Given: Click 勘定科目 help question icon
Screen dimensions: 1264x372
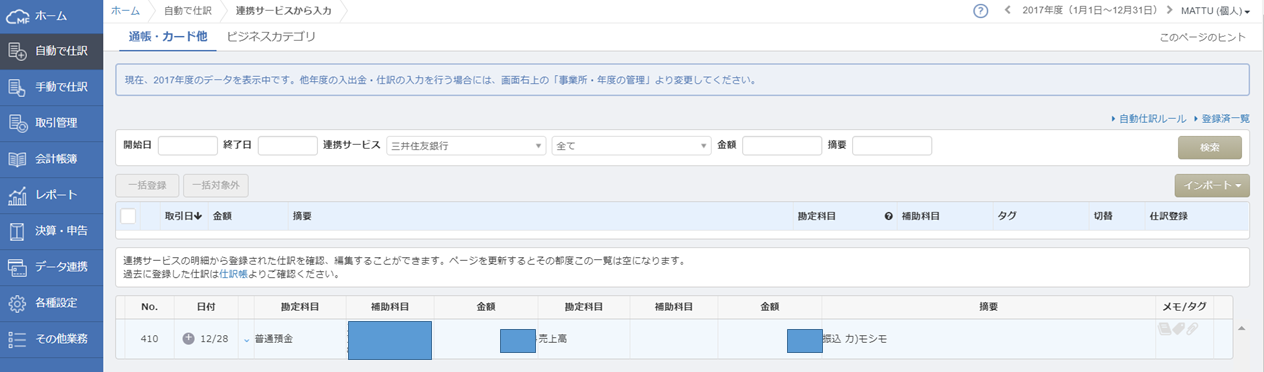Looking at the screenshot, I should pyautogui.click(x=888, y=215).
